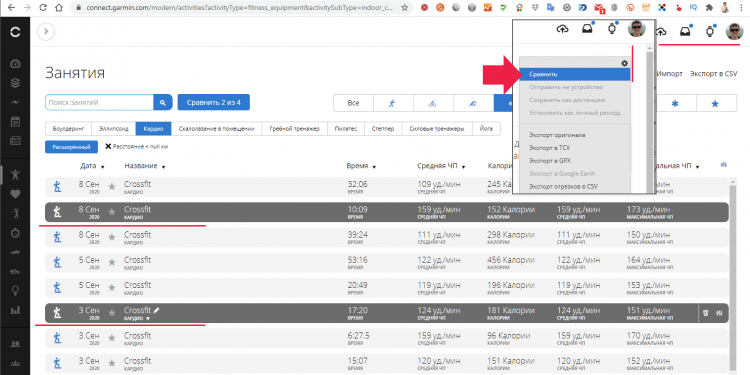Edit the 17:20 Crossfit name via pencil icon
The image size is (750, 375).
tap(157, 310)
